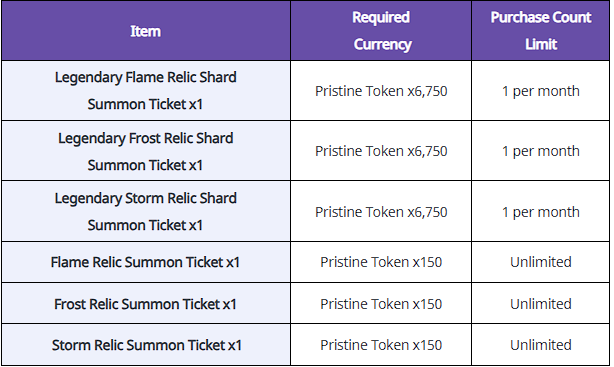Click Pristine Token x6,750 in Flame Shard row
Viewport: 614px width, 367px height.
(381, 91)
